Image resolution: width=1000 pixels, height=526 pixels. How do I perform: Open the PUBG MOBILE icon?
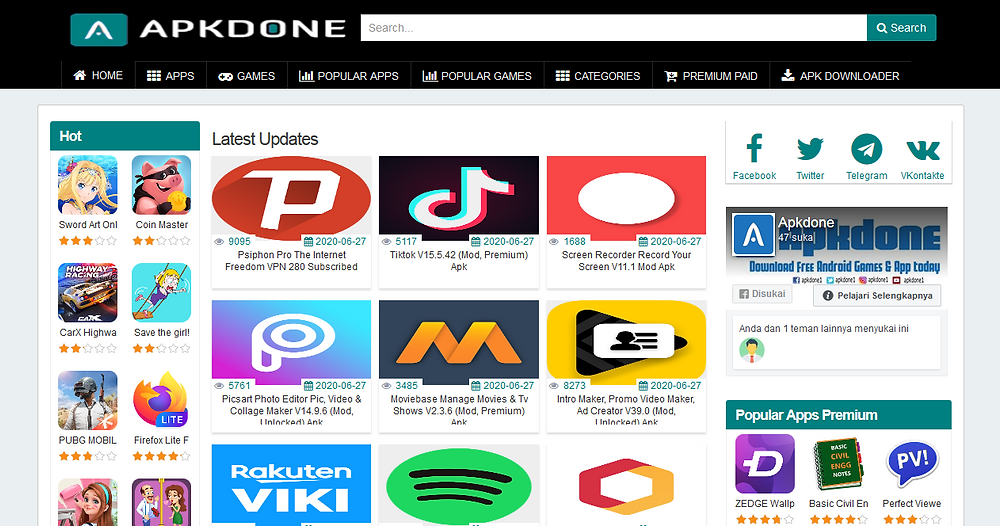point(88,400)
